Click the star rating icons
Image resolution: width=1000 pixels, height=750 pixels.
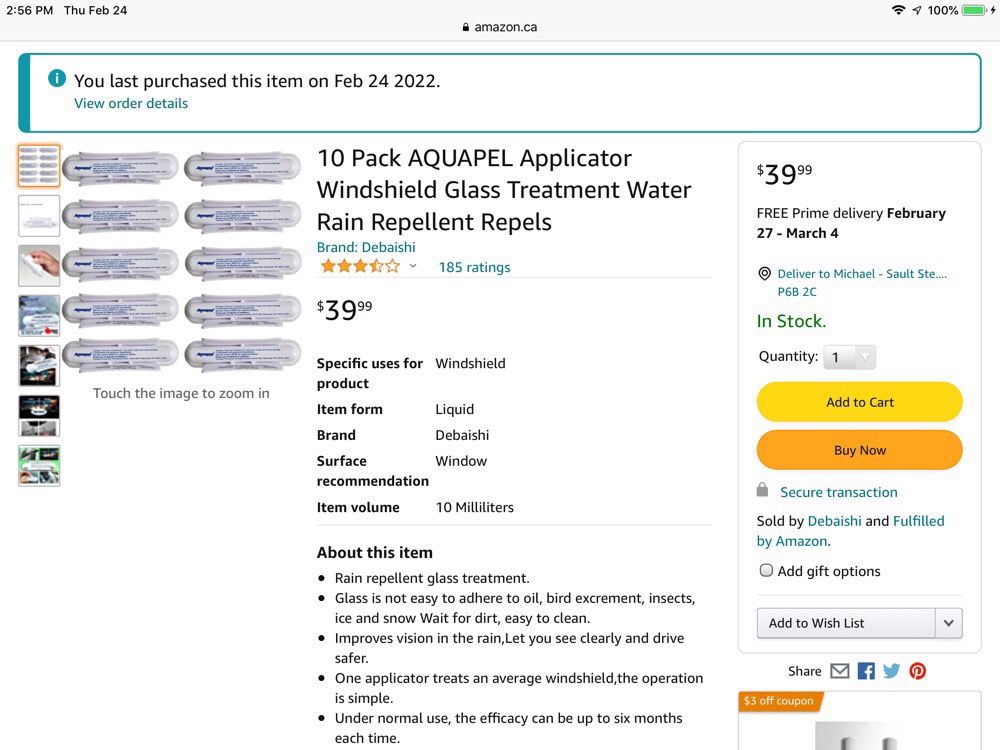(359, 266)
